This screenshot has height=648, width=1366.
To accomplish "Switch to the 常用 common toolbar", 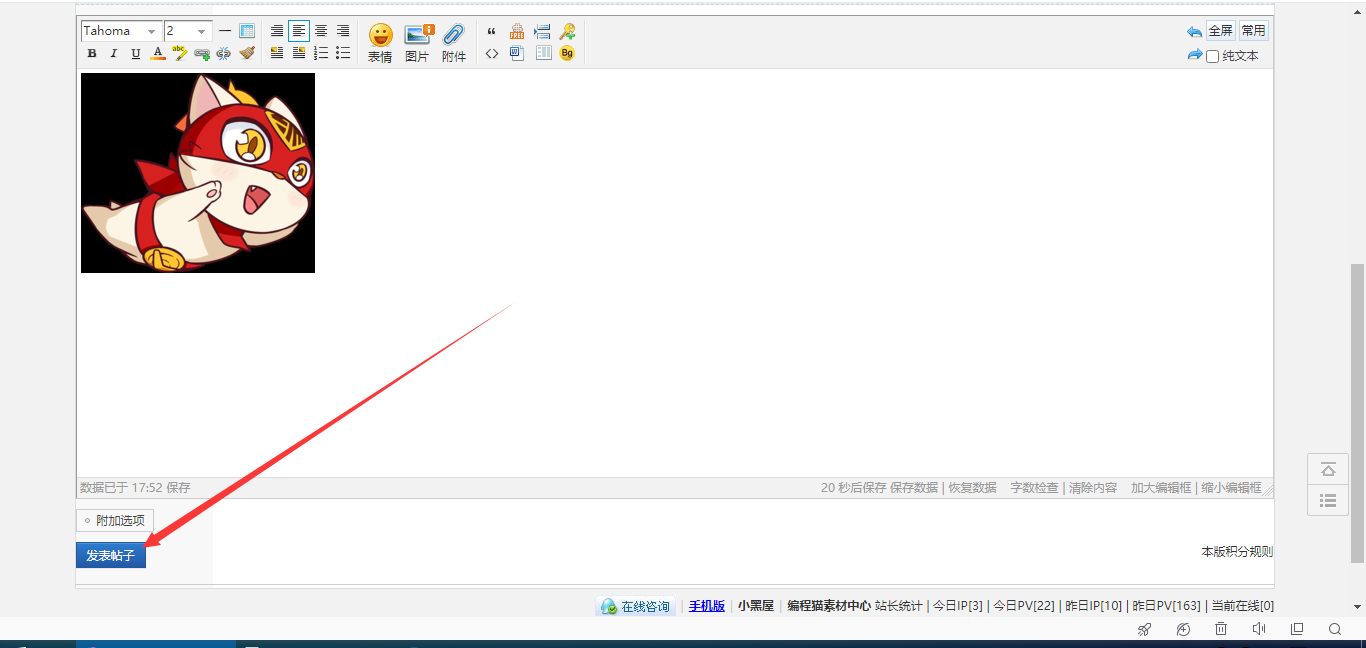I will 1254,31.
